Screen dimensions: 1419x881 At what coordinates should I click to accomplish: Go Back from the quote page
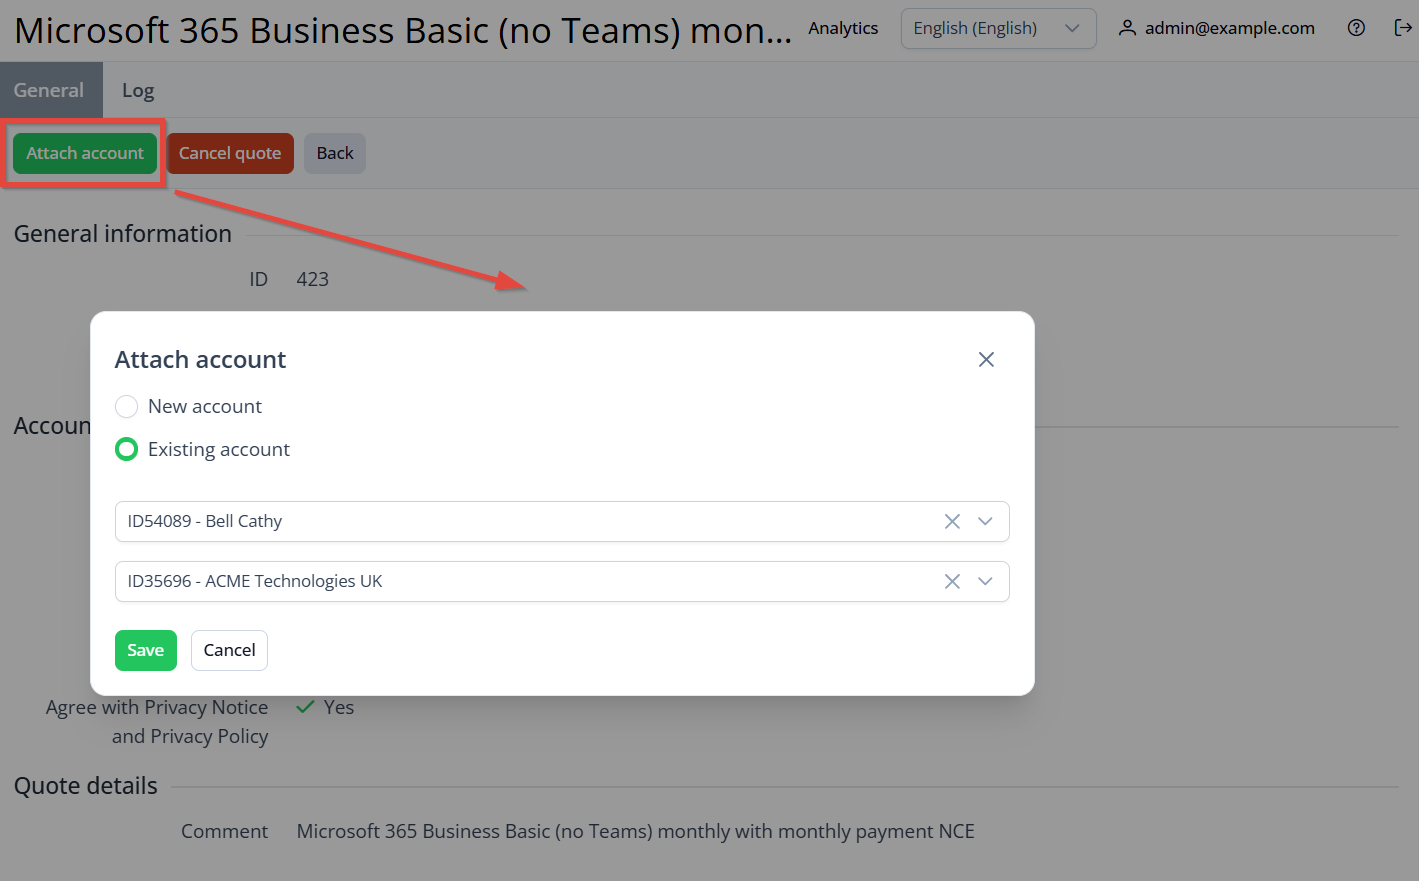tap(335, 153)
